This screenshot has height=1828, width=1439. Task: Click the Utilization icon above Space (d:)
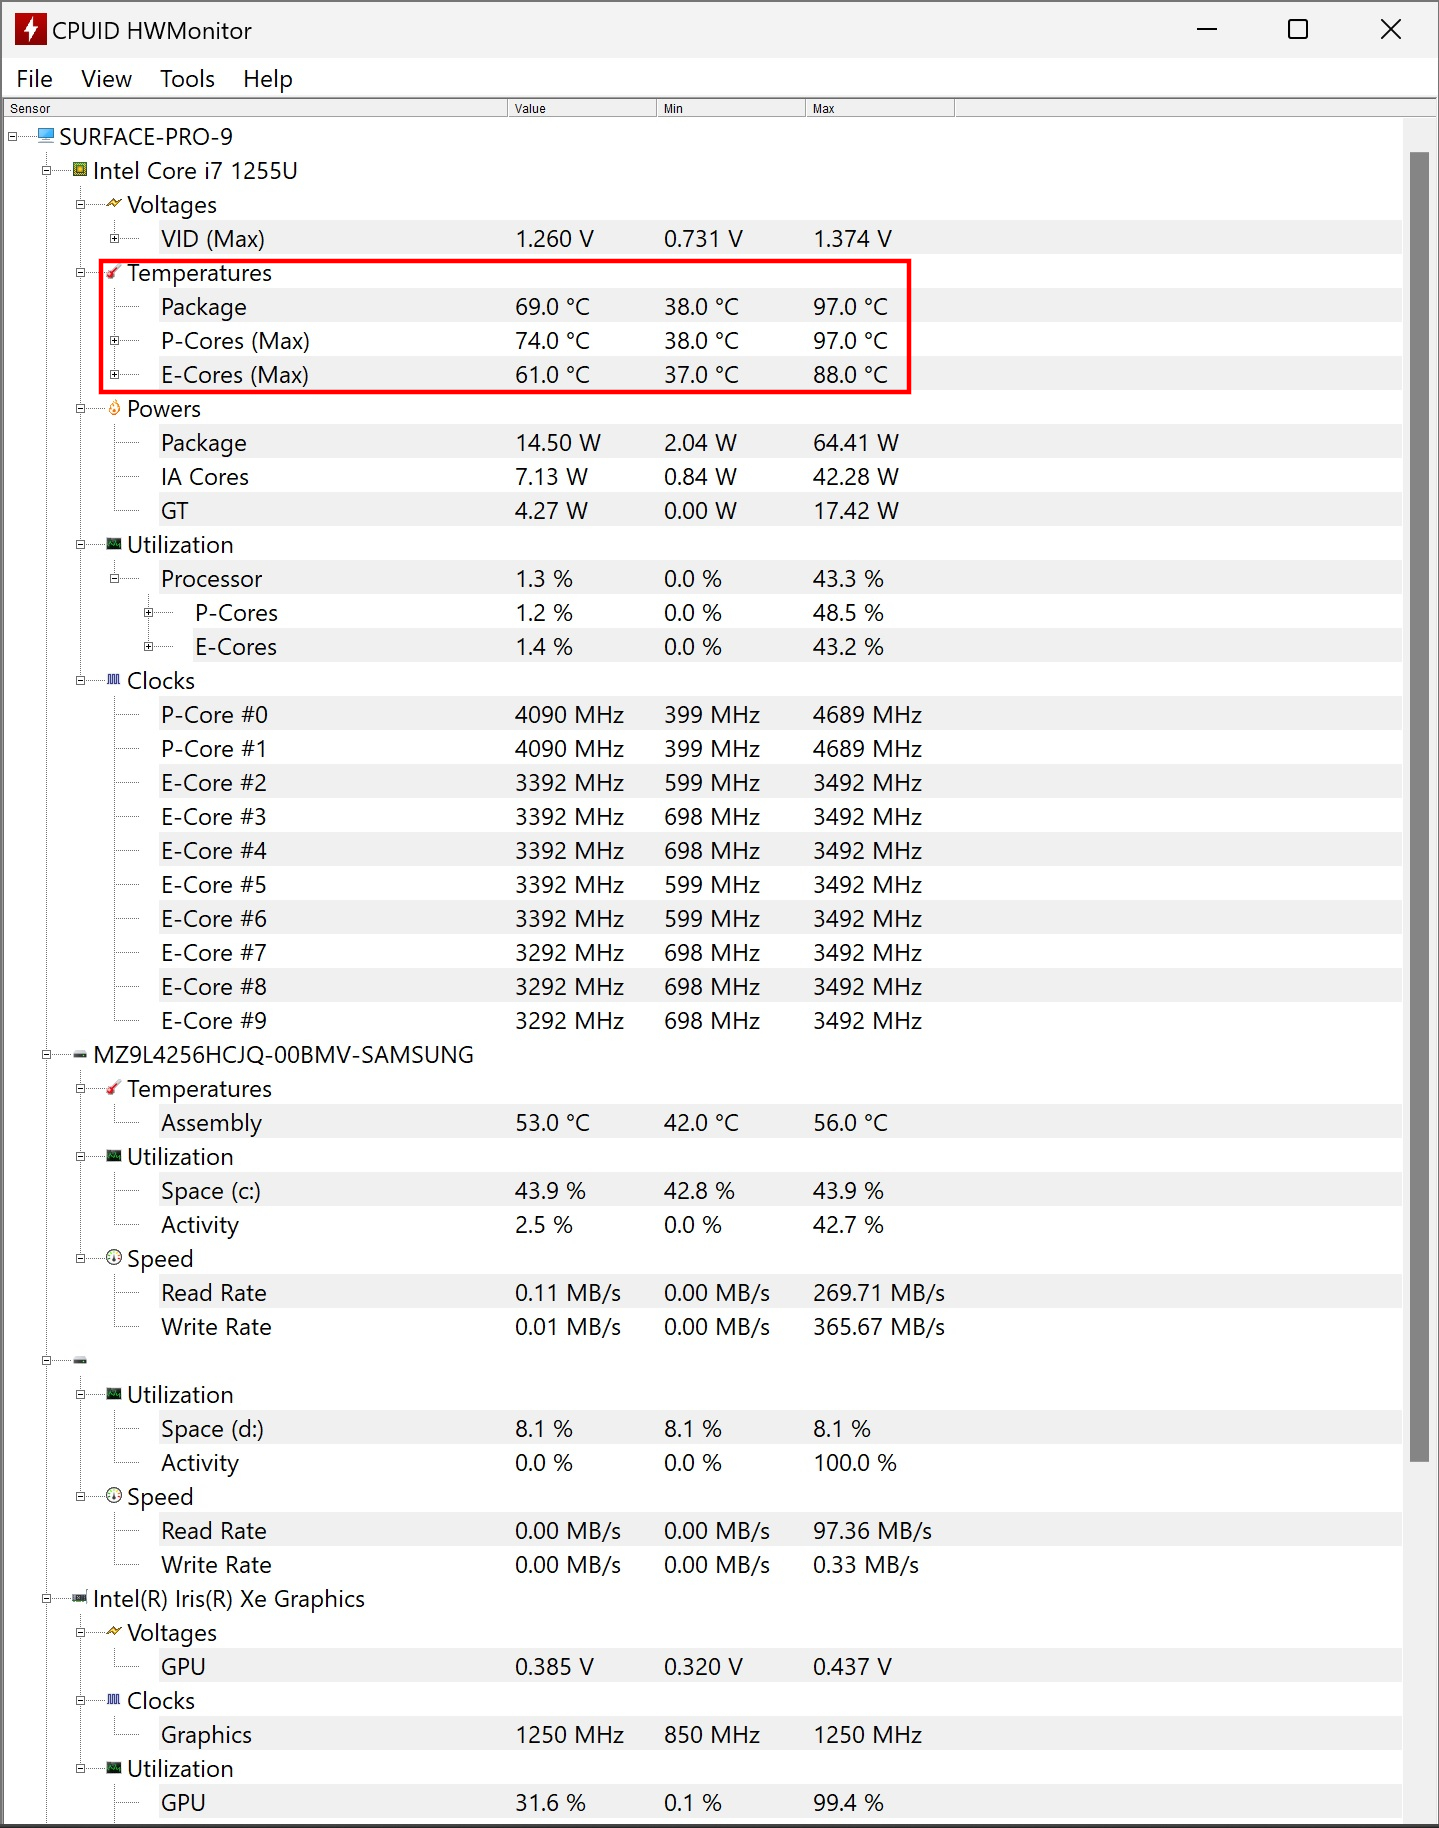pyautogui.click(x=114, y=1393)
